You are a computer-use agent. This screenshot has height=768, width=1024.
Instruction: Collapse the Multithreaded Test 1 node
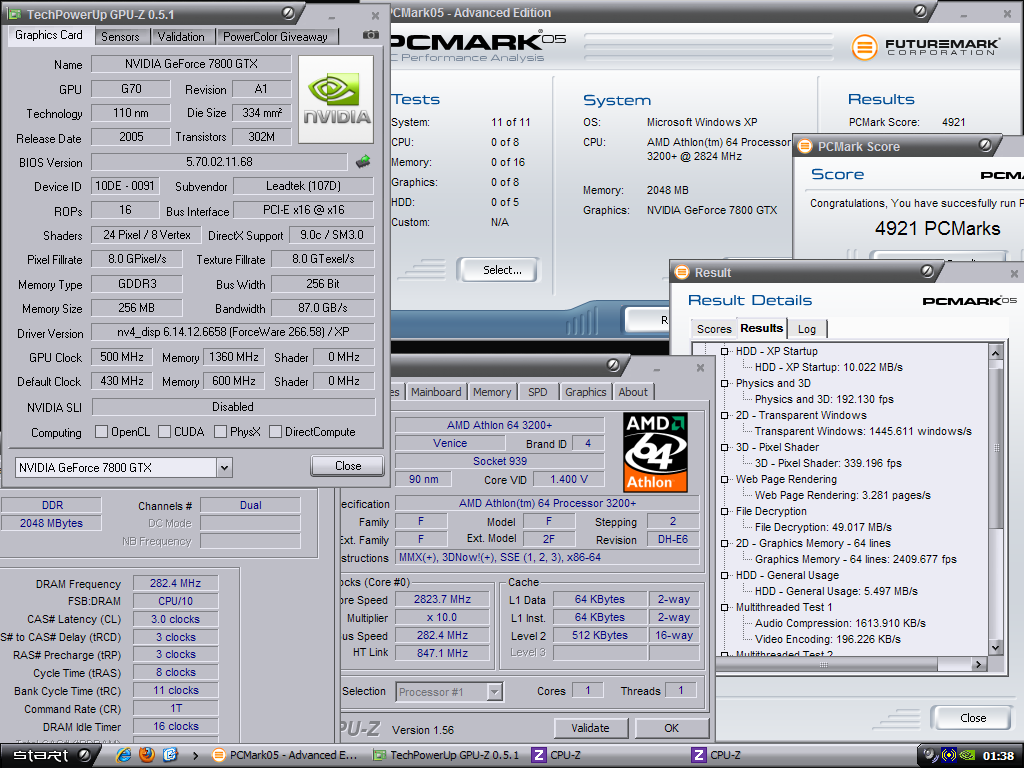point(724,607)
